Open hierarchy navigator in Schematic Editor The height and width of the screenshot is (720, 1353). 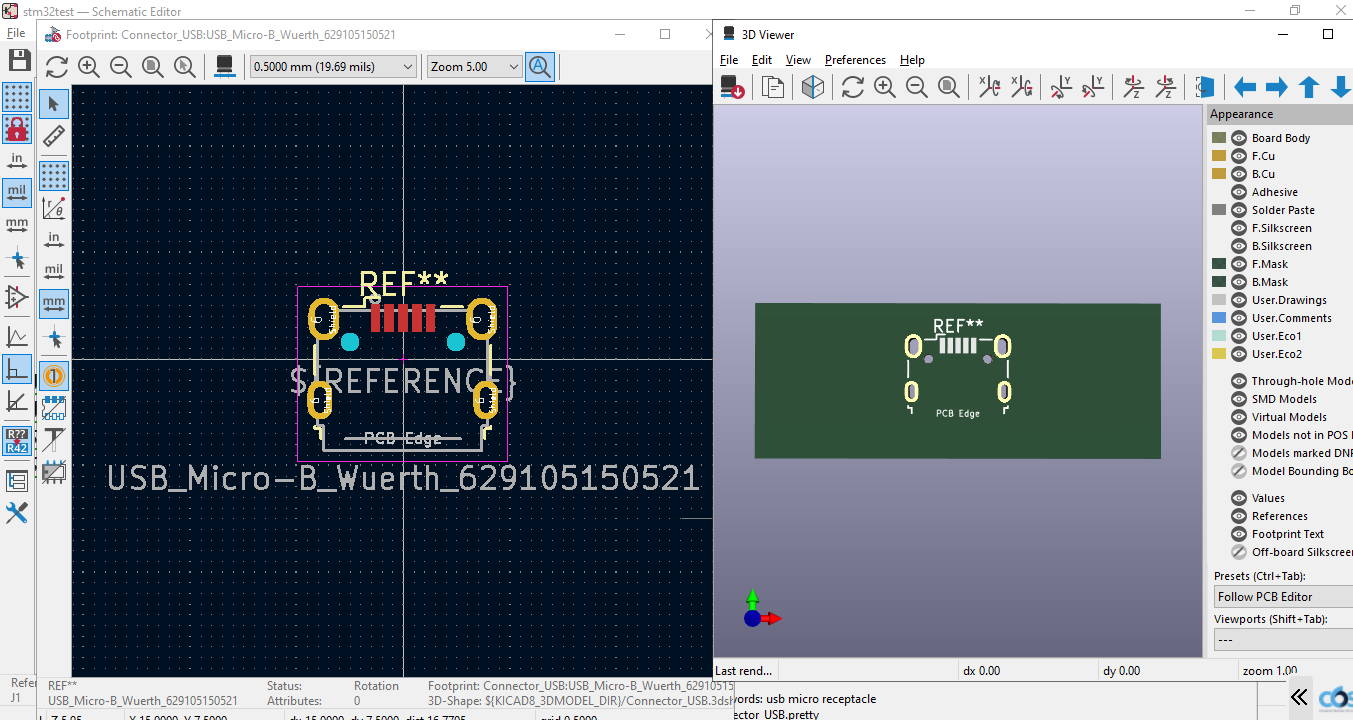(x=17, y=481)
